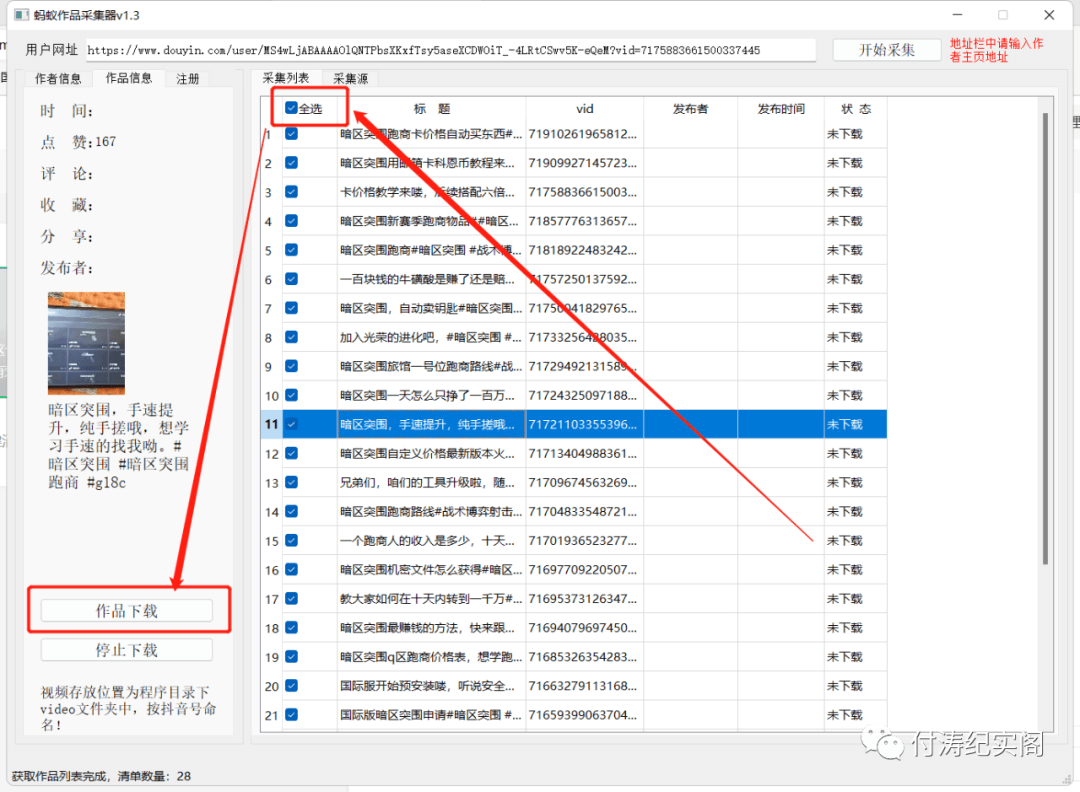This screenshot has height=792, width=1080.
Task: Click the 停止下载 button
Action: point(127,650)
